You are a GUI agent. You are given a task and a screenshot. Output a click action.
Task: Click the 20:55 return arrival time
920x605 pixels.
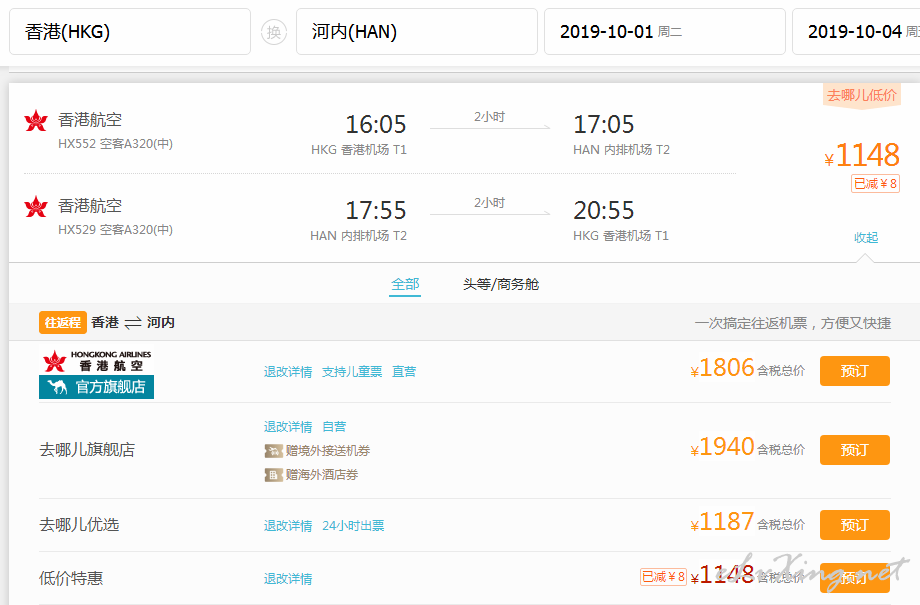604,210
